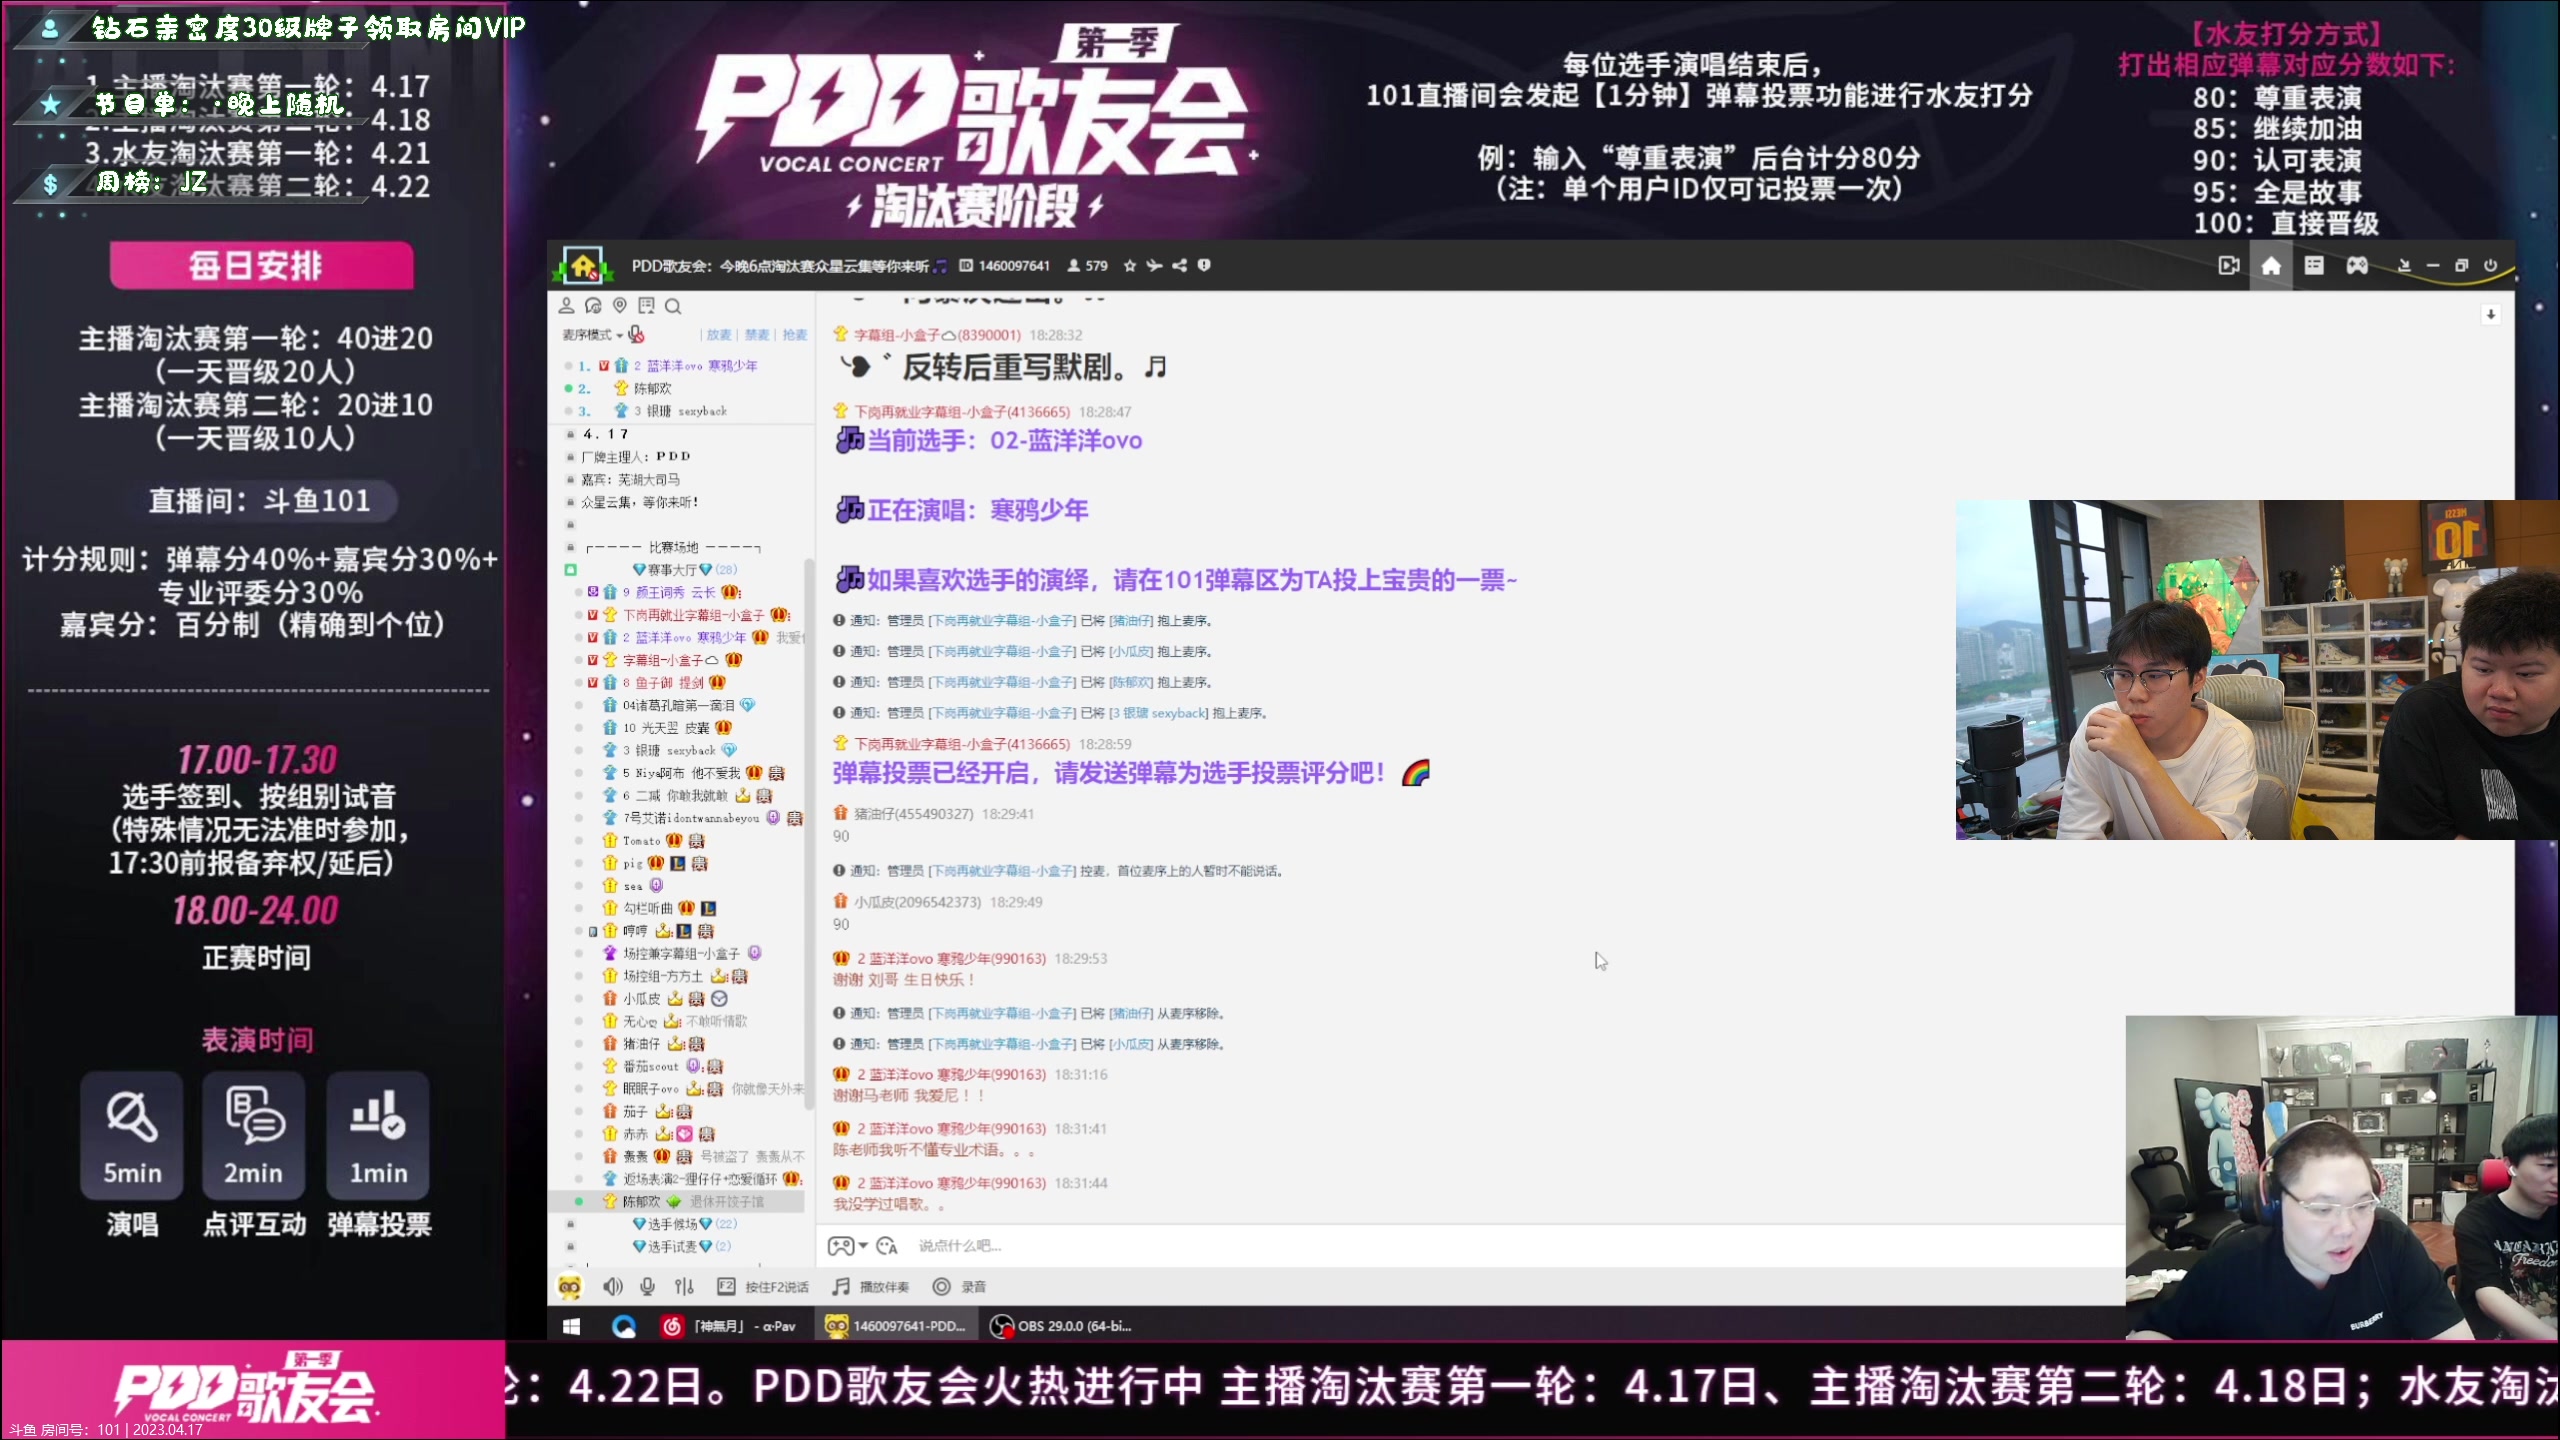Image resolution: width=2560 pixels, height=1440 pixels.
Task: Click the 抢麦 link
Action: [794, 335]
